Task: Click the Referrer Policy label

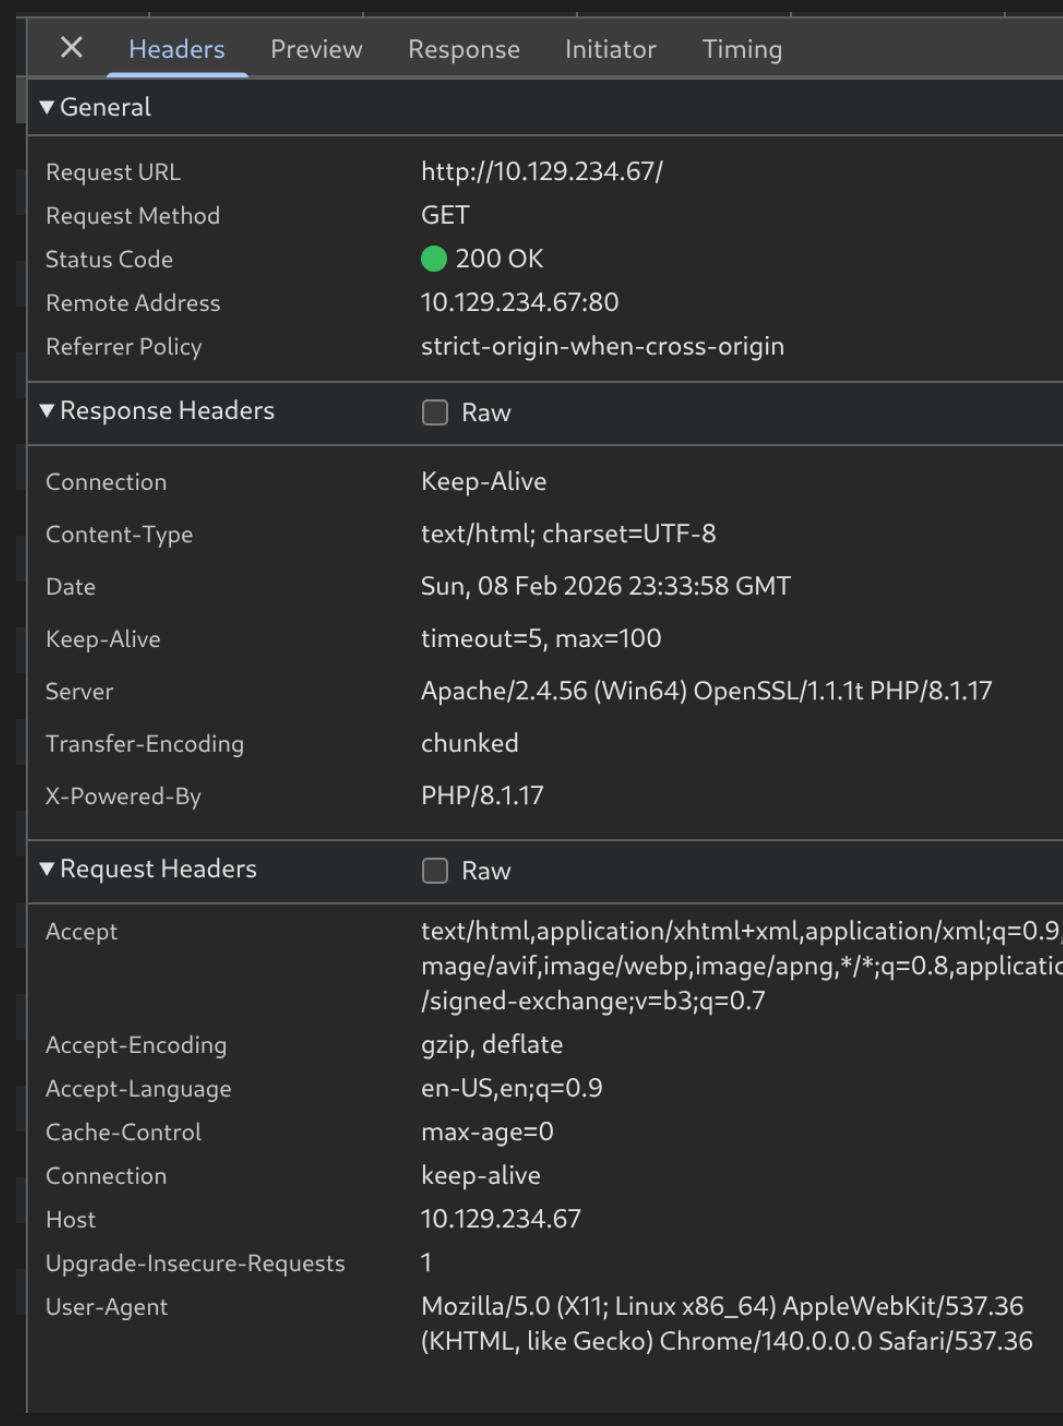Action: tap(124, 347)
